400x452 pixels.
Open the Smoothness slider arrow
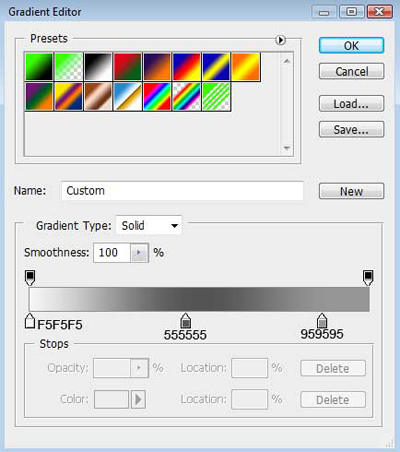(x=139, y=253)
